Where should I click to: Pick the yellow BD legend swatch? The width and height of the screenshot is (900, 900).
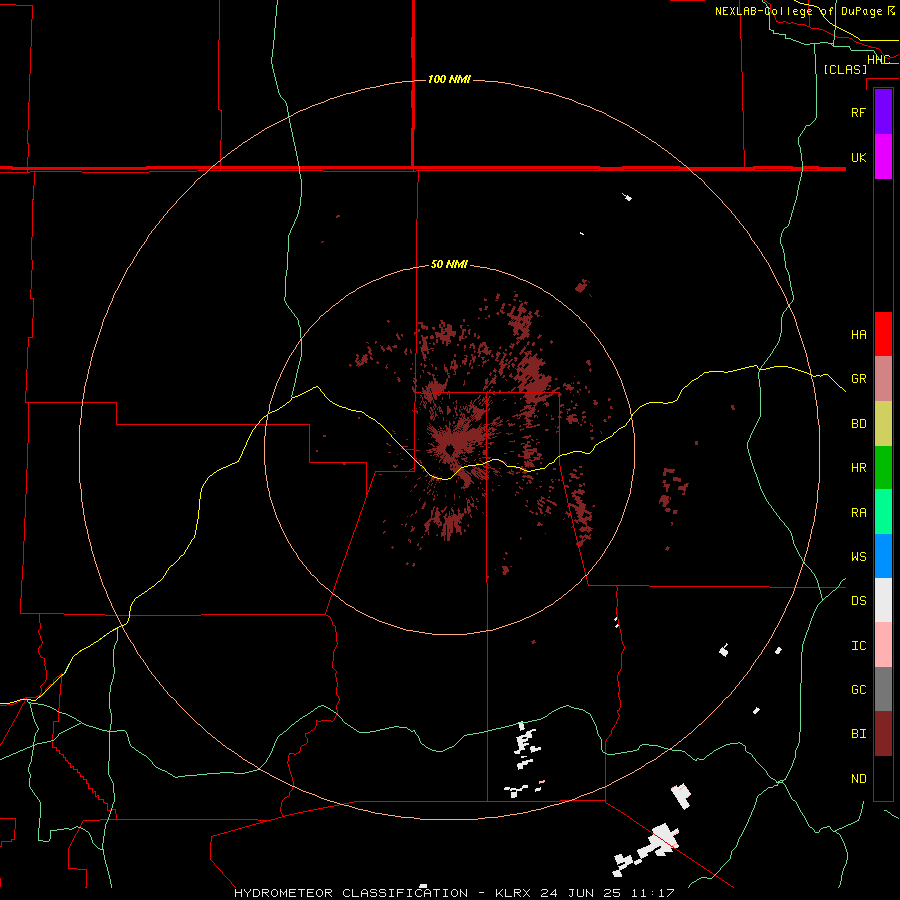(x=883, y=424)
